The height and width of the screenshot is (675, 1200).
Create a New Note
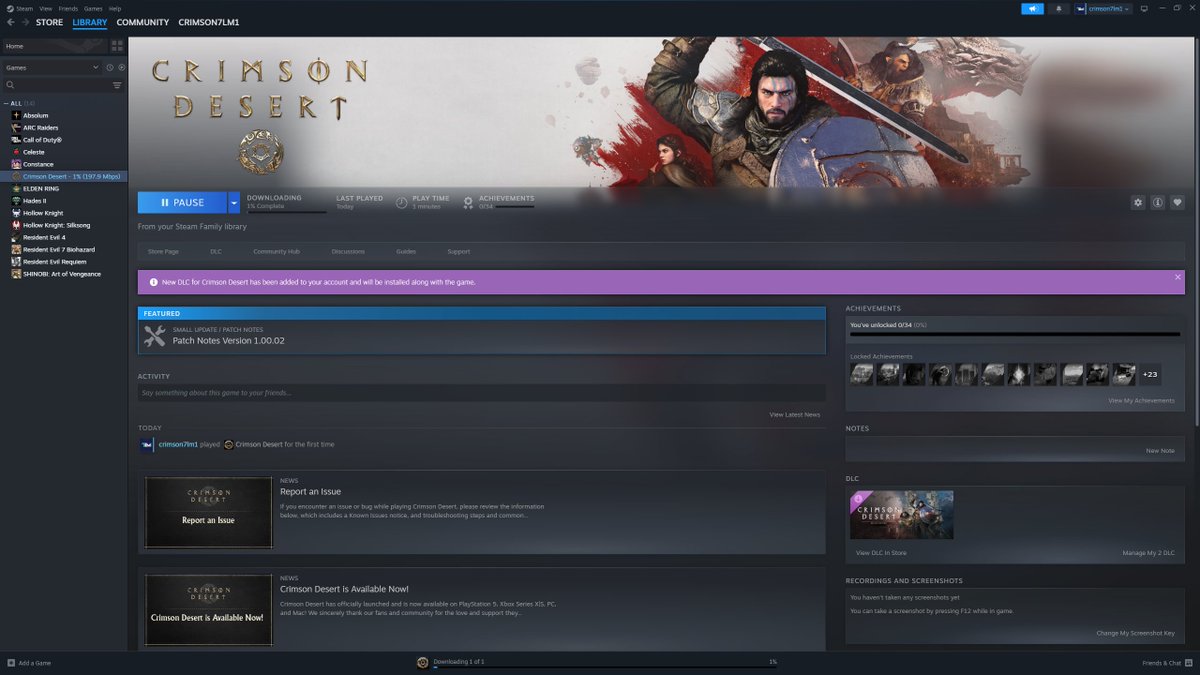(x=1160, y=451)
